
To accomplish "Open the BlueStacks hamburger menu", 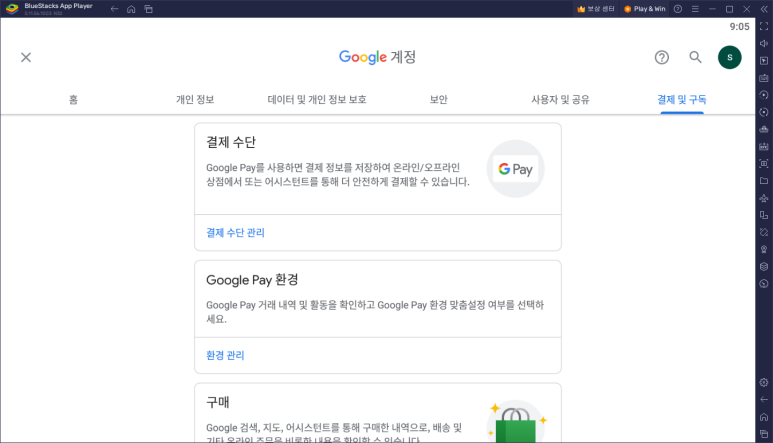I will click(695, 9).
